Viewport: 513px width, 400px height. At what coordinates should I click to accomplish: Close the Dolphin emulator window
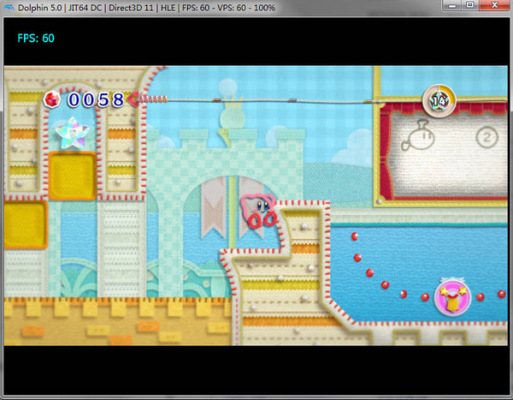pyautogui.click(x=495, y=5)
